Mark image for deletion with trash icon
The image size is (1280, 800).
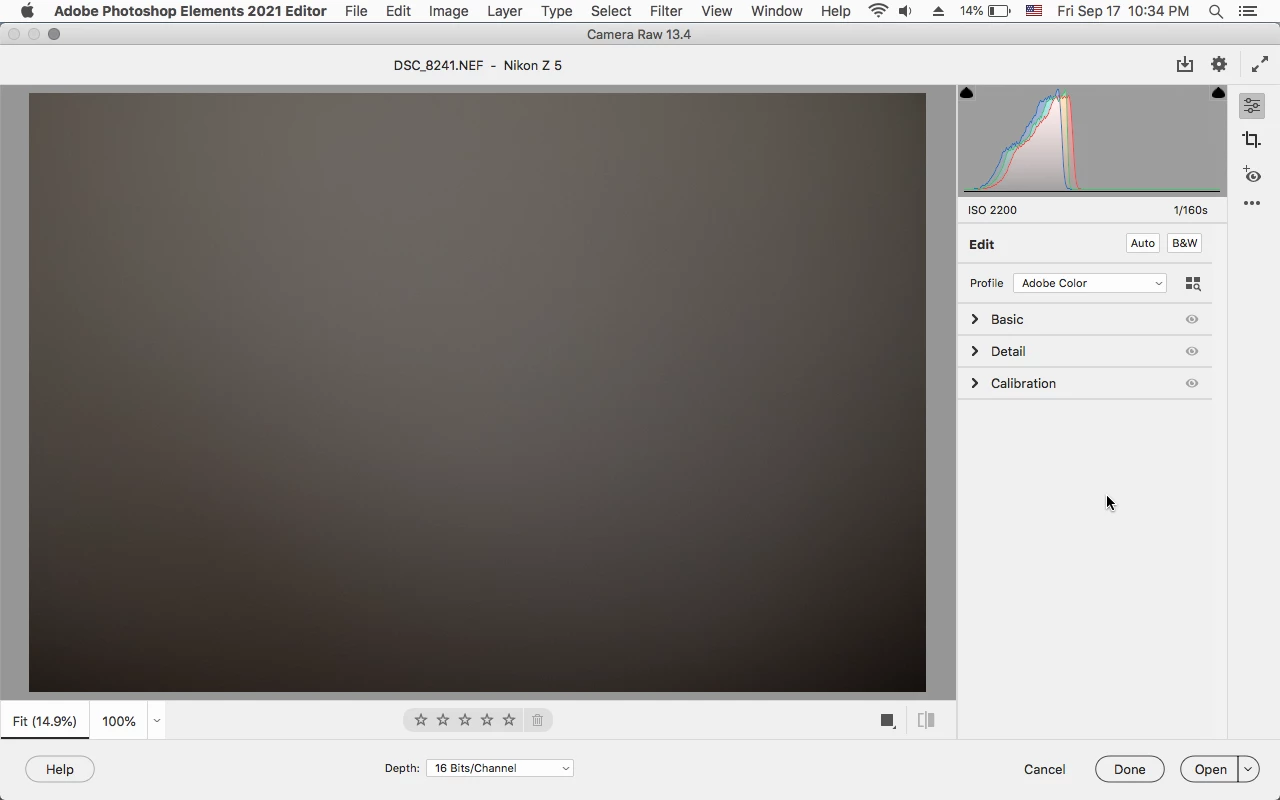pyautogui.click(x=537, y=720)
